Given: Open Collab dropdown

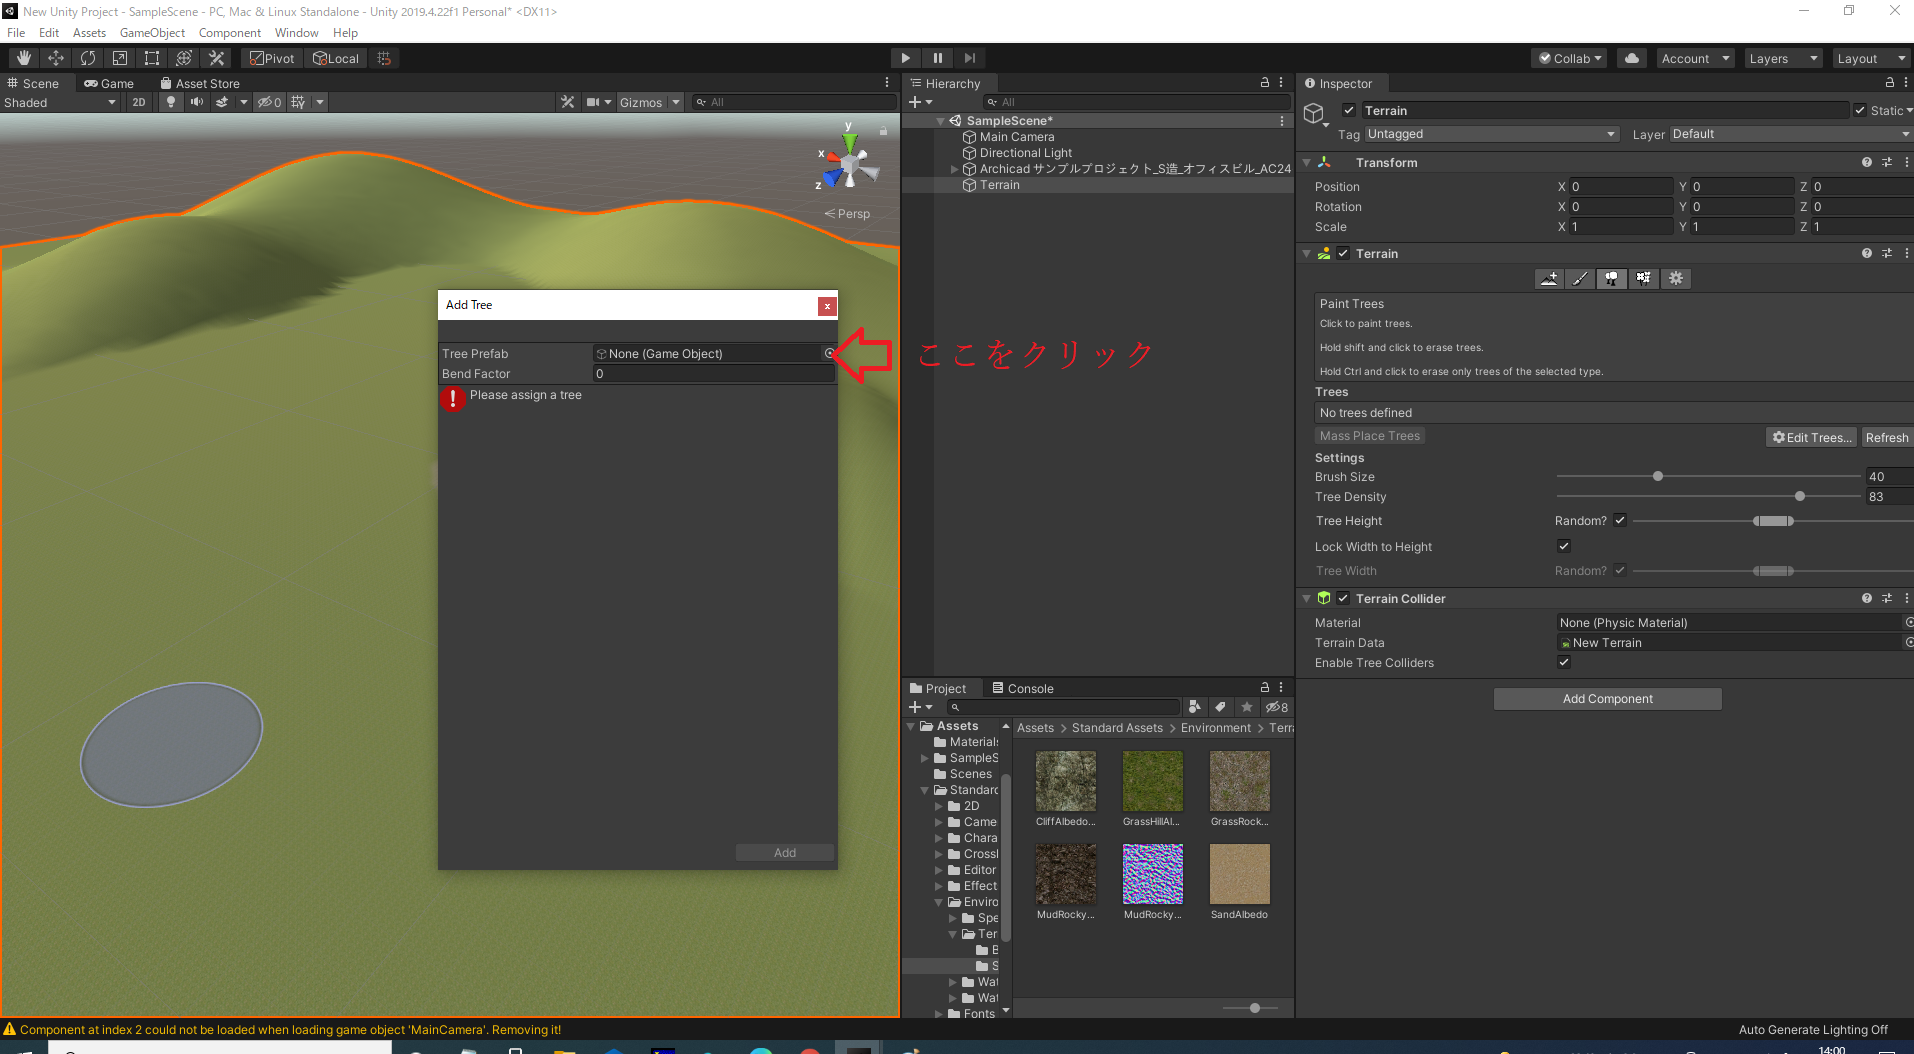Looking at the screenshot, I should (x=1569, y=58).
